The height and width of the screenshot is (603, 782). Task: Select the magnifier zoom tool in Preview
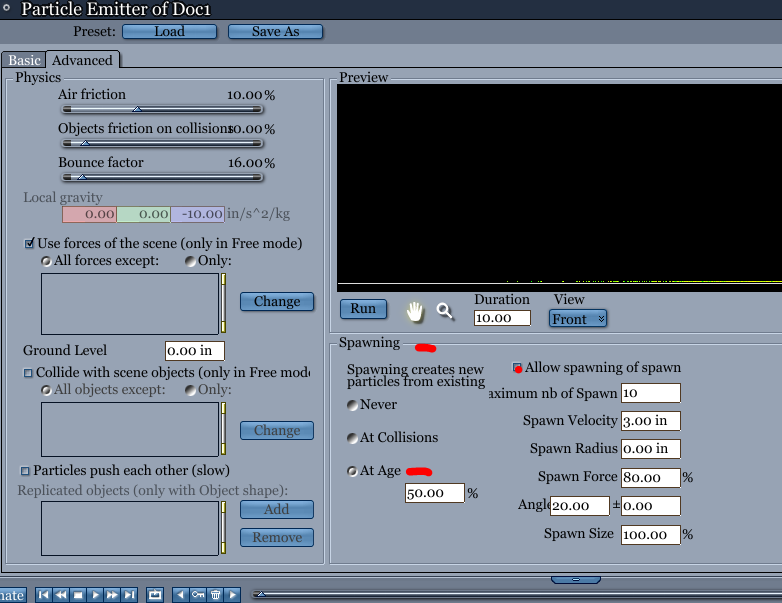tap(444, 311)
